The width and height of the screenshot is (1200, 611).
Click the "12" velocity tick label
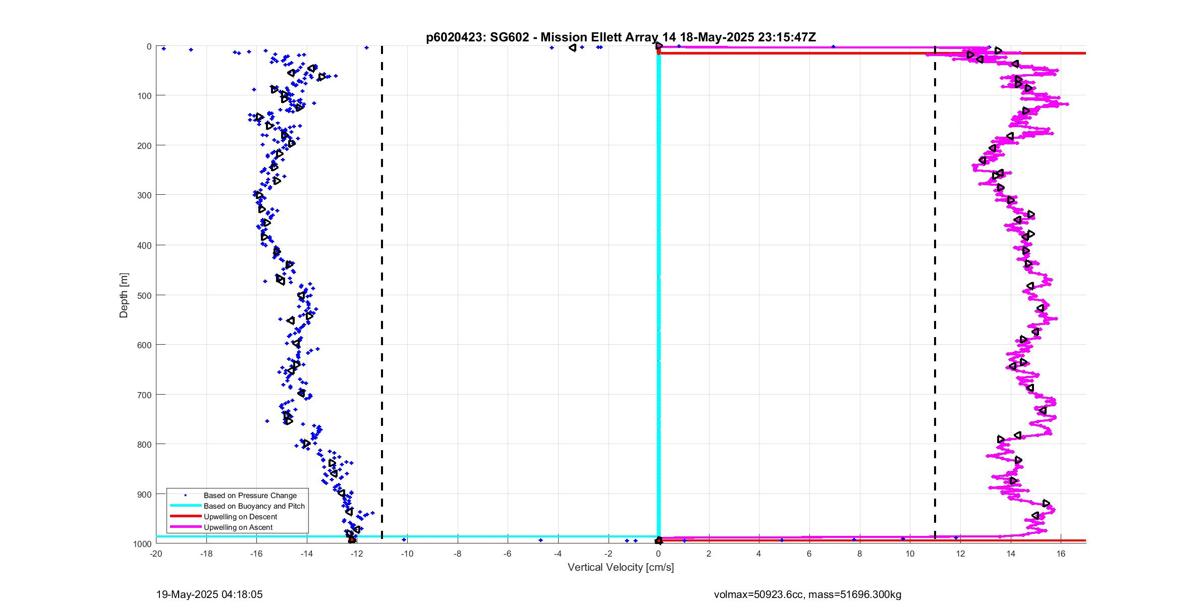960,552
